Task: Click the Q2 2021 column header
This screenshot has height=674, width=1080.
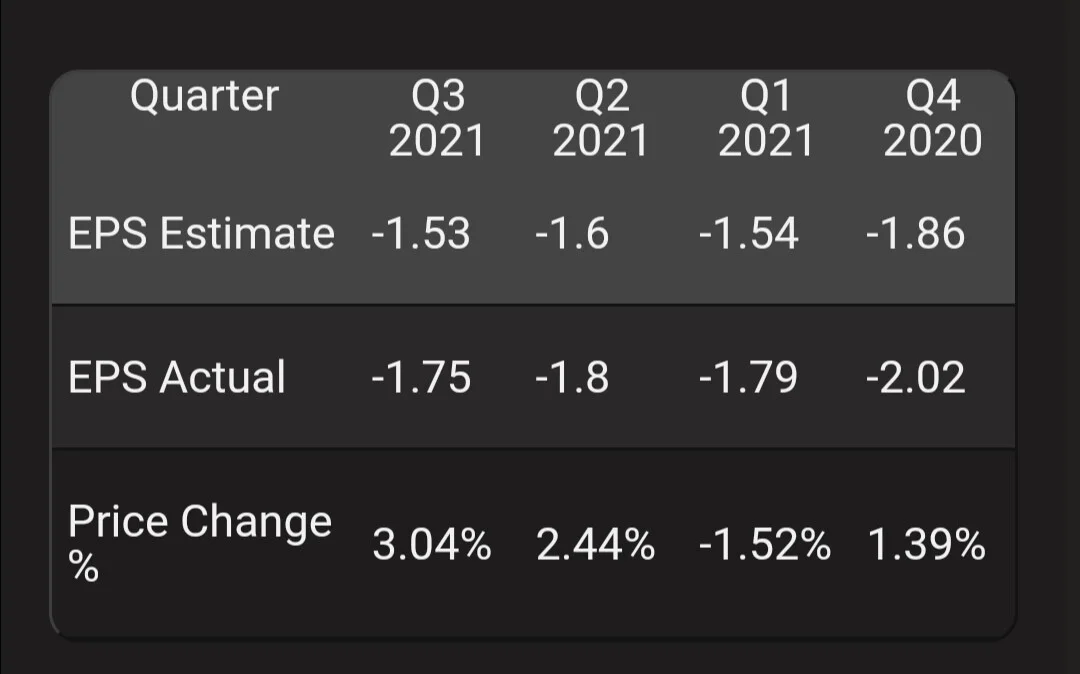Action: coord(601,118)
